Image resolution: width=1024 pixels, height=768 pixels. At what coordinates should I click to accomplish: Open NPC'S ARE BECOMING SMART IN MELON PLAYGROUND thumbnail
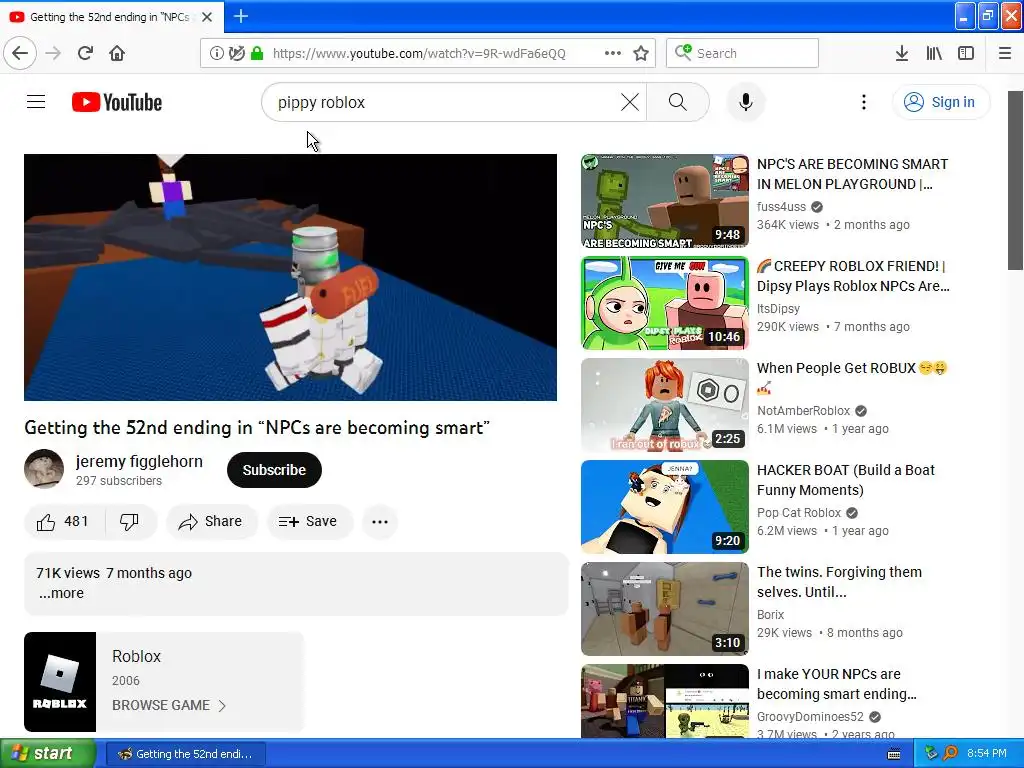665,201
